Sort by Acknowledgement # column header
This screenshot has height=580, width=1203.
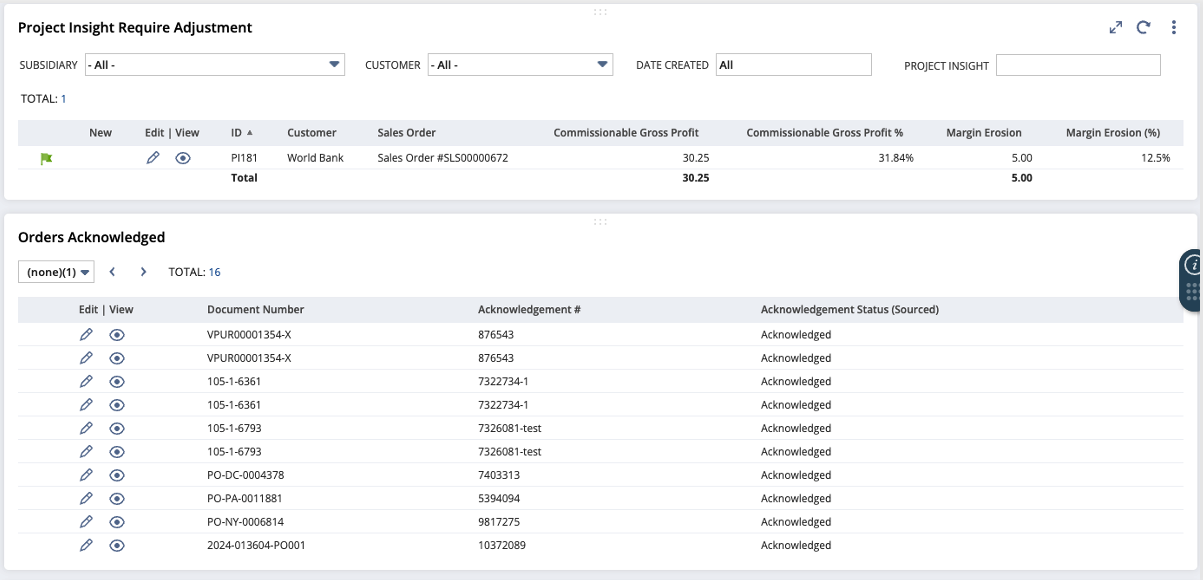coord(529,310)
